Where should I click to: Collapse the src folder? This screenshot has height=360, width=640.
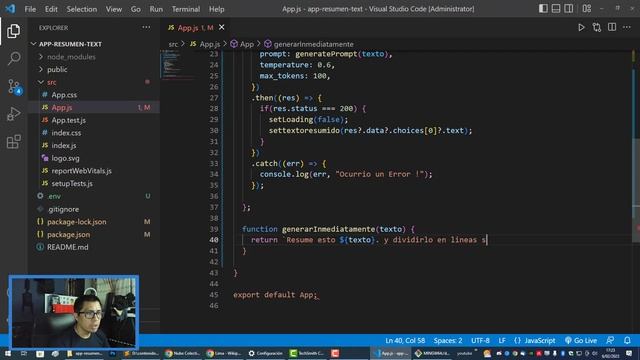click(x=94, y=82)
